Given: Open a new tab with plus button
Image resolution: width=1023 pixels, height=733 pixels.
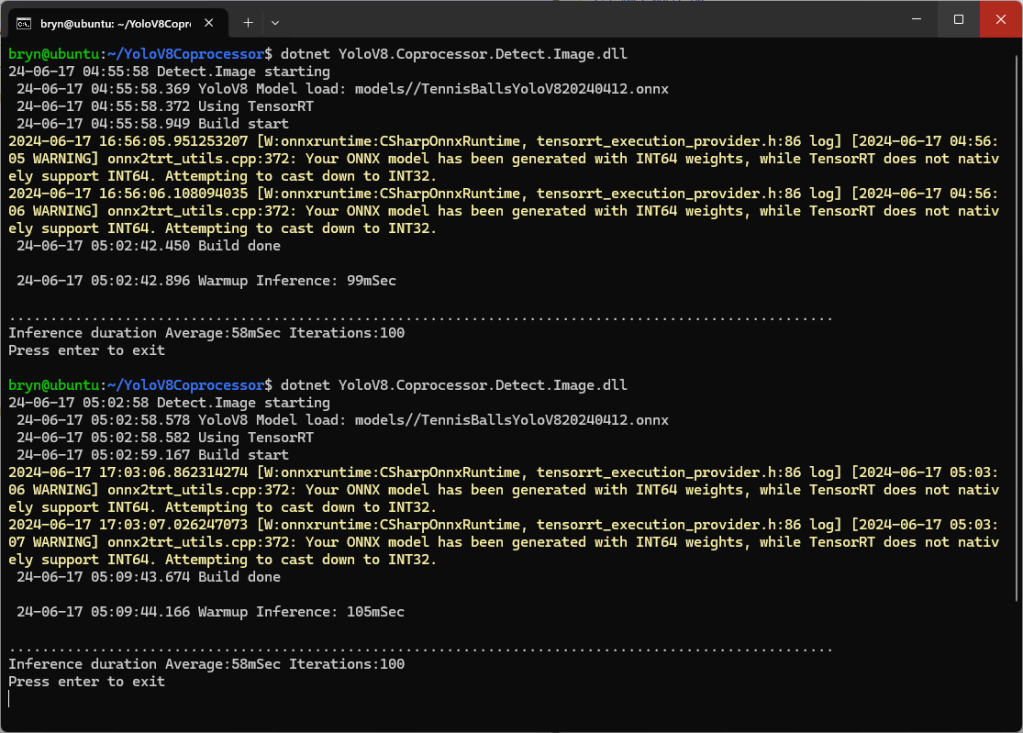Looking at the screenshot, I should pyautogui.click(x=248, y=22).
